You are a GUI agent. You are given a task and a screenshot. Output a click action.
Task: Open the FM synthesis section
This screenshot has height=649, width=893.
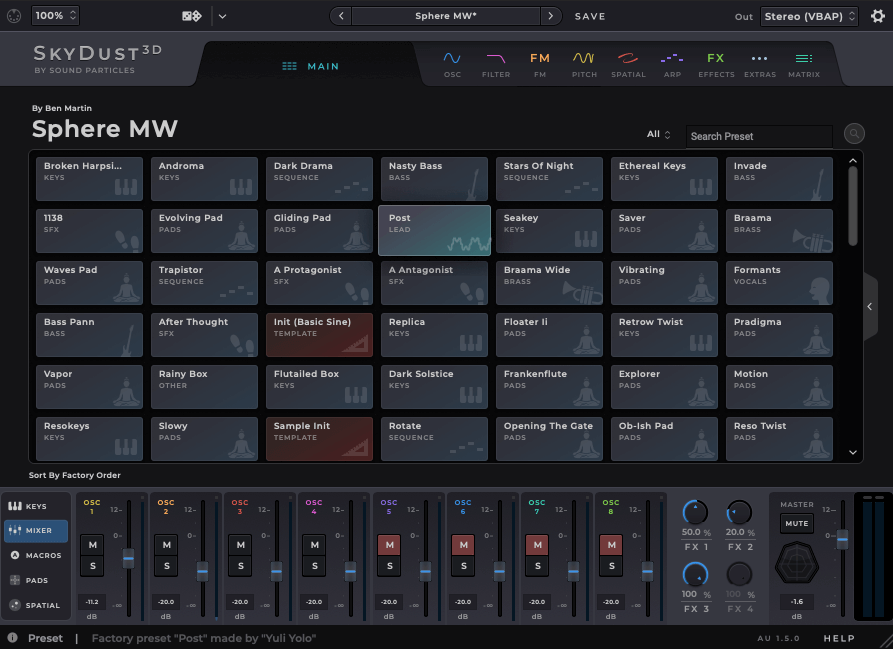pos(540,64)
